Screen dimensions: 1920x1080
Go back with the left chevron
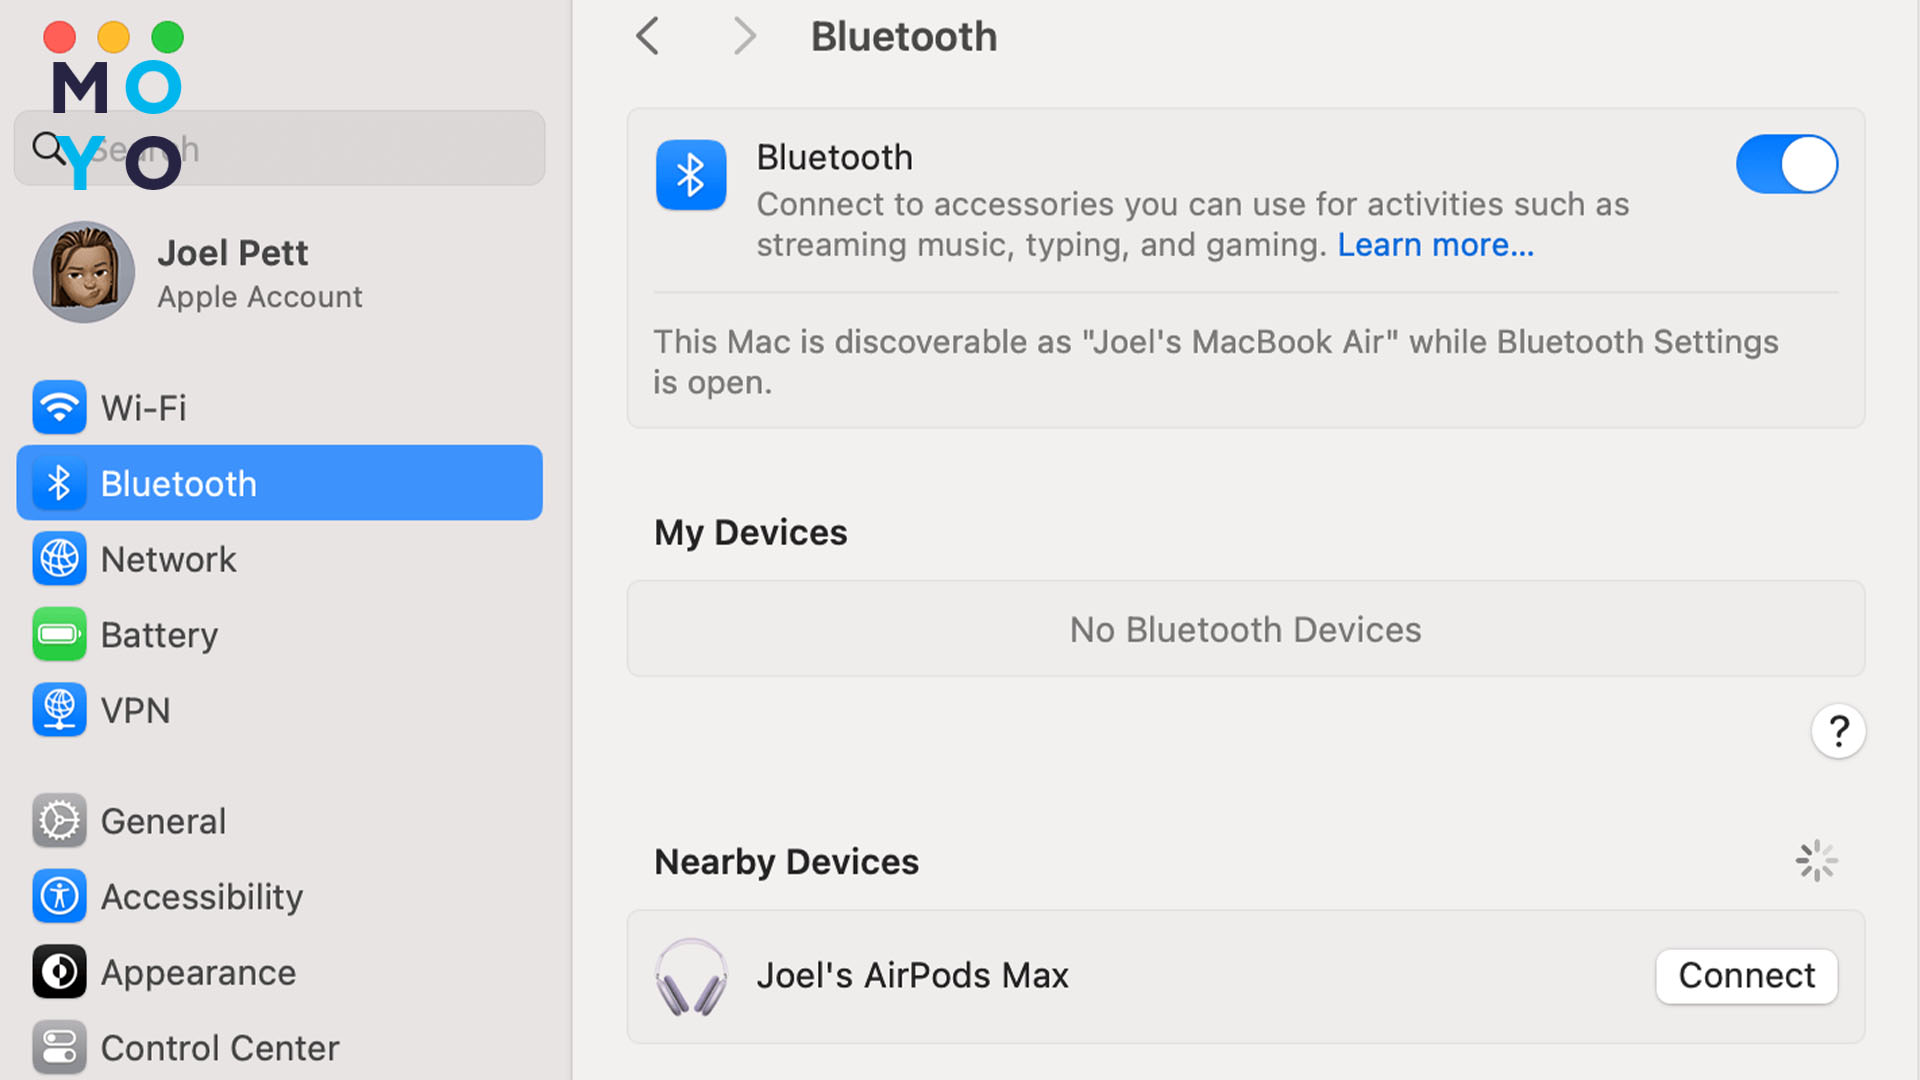(x=648, y=36)
